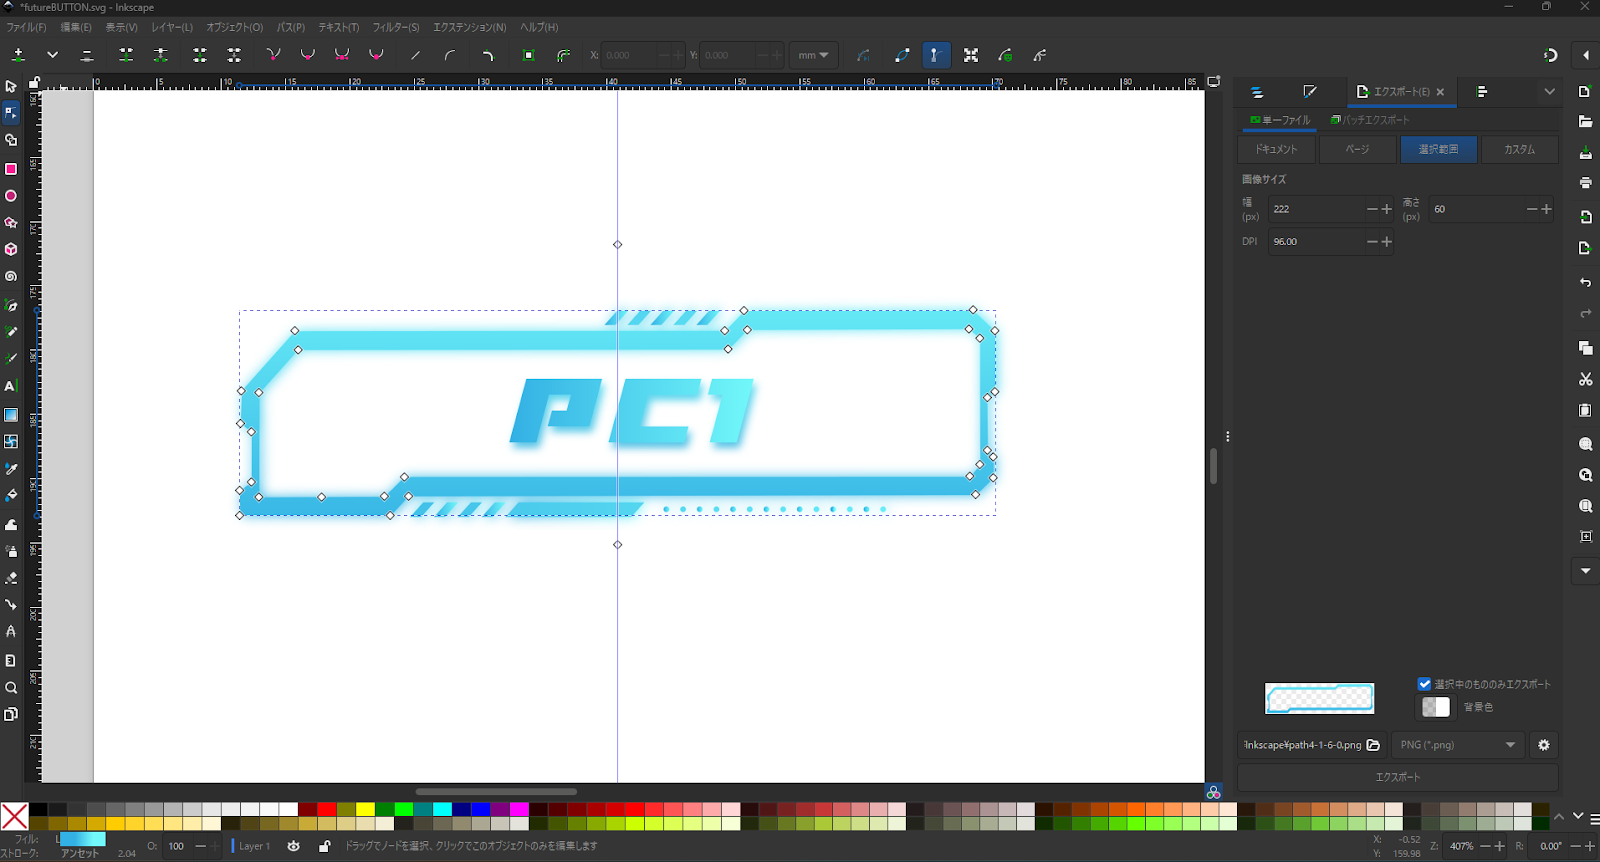Make selected nodes smooth
This screenshot has height=862, width=1600.
[308, 55]
